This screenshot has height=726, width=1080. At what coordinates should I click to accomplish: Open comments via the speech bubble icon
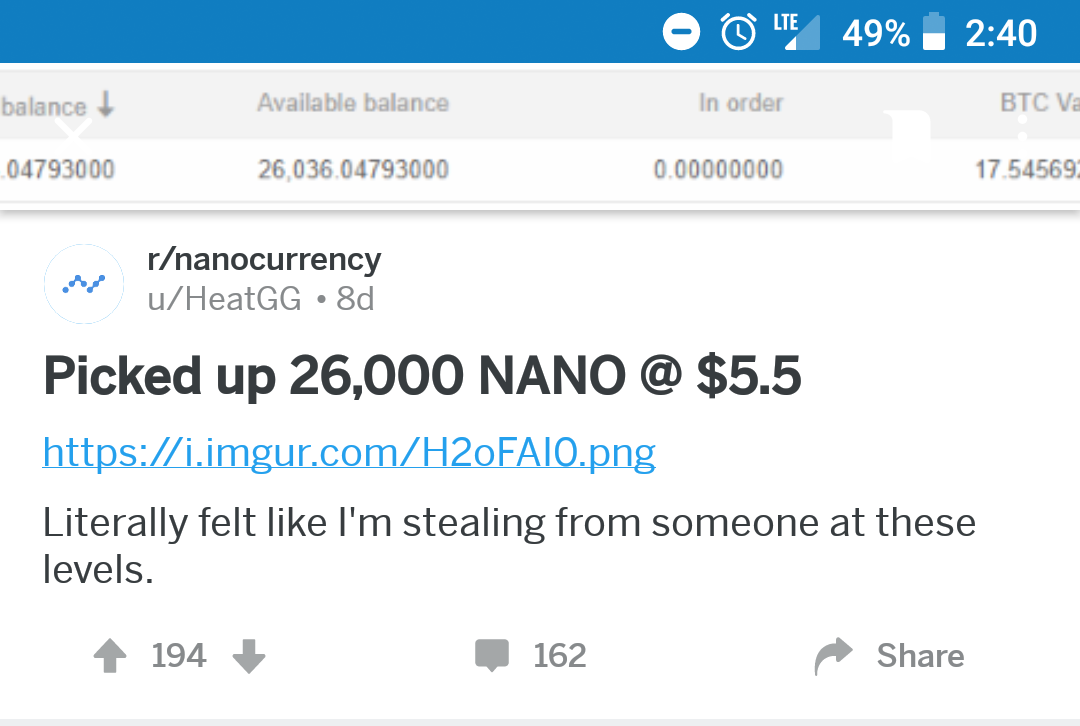(x=491, y=655)
